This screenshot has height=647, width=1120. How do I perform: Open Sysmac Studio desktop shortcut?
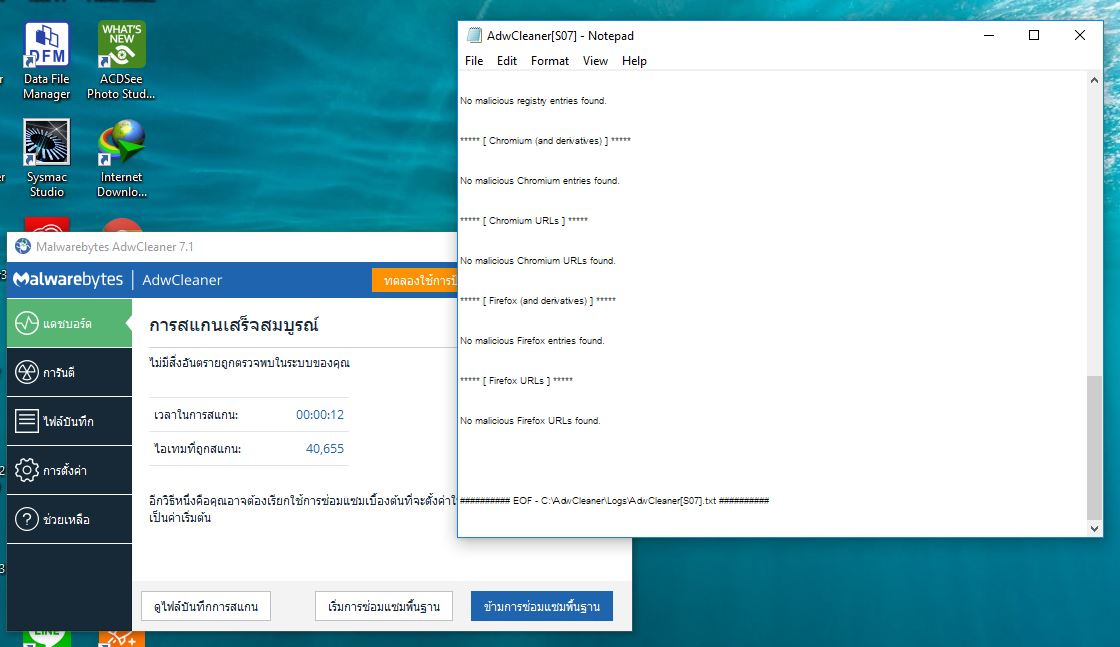(46, 159)
